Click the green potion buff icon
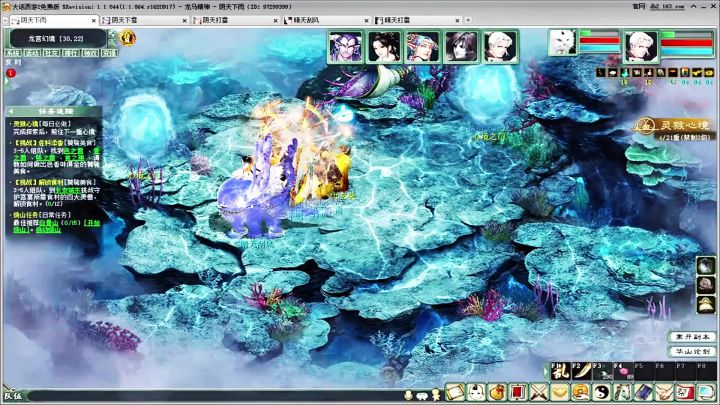Viewport: 720px width, 405px height. point(624,73)
